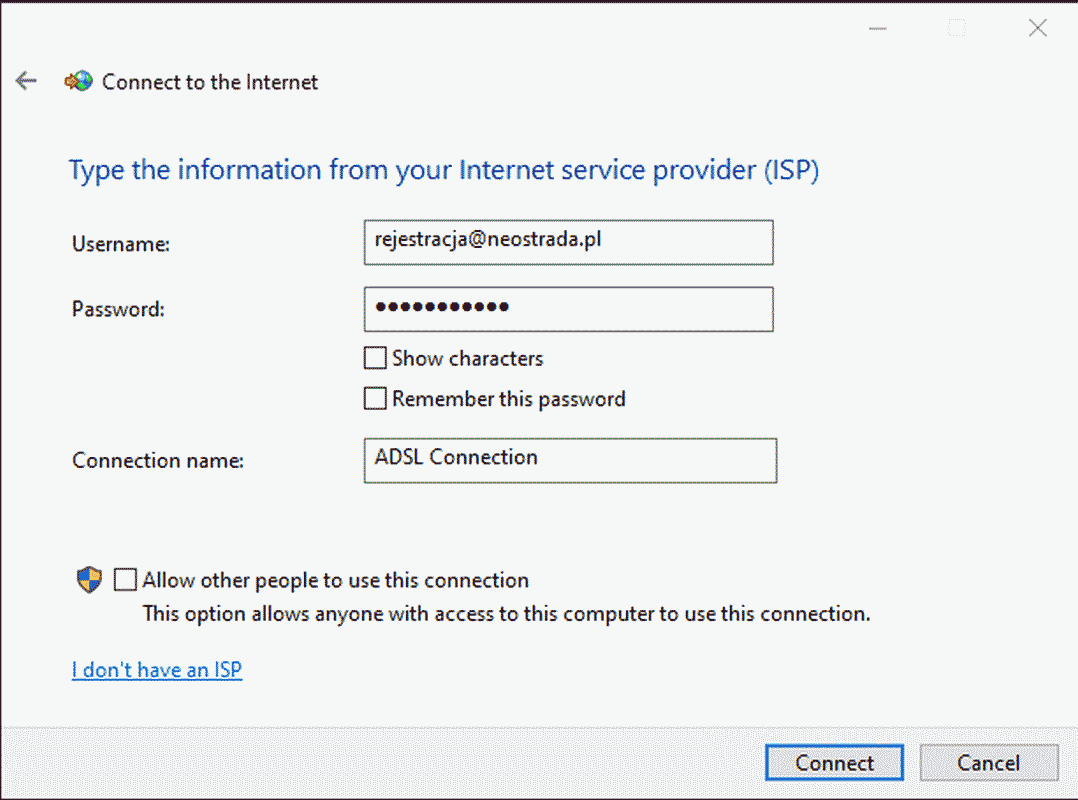Click the Connect to the Internet title text
1078x800 pixels.
coord(210,82)
